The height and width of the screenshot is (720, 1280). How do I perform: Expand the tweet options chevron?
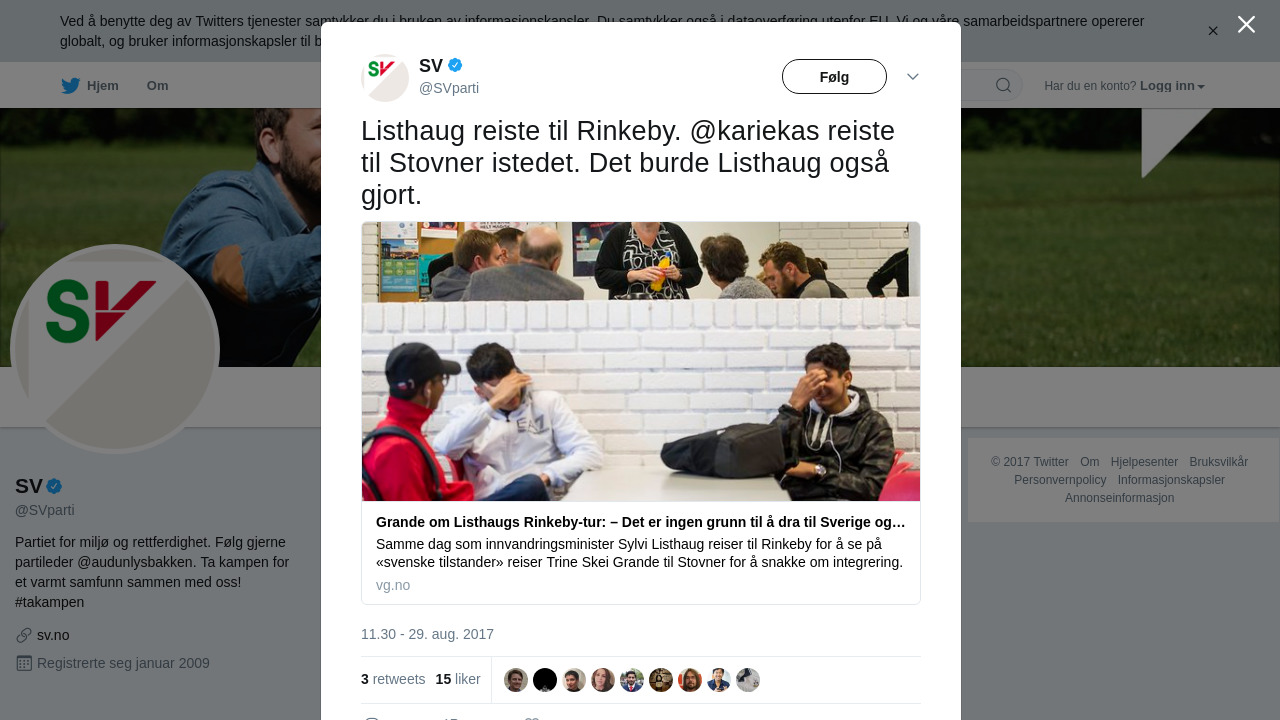(913, 77)
